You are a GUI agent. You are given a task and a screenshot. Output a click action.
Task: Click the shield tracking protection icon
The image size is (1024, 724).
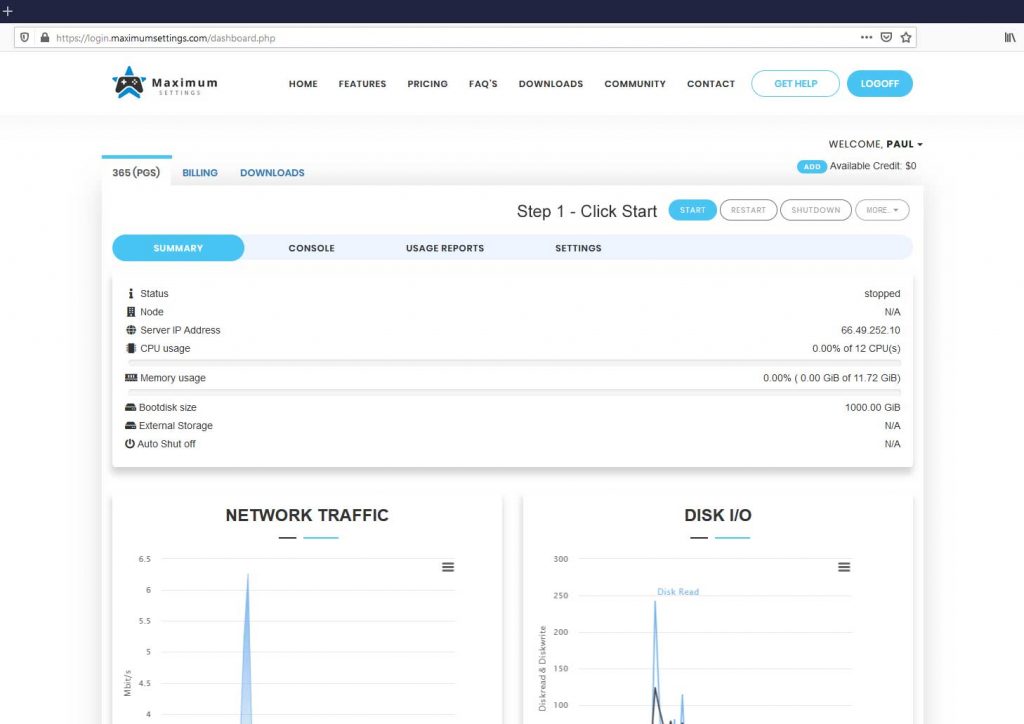tap(25, 37)
